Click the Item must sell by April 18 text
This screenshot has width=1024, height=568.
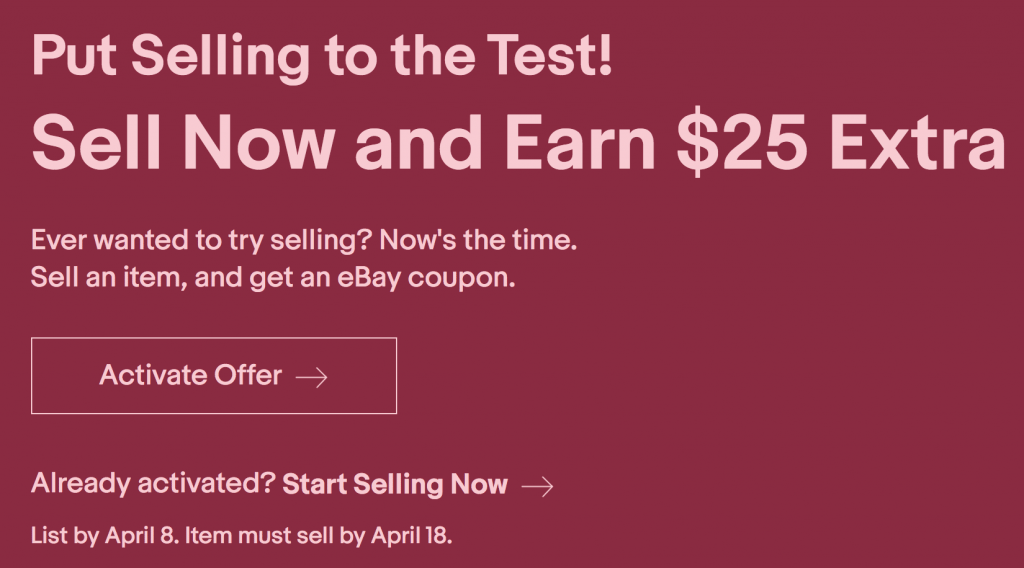click(x=319, y=536)
